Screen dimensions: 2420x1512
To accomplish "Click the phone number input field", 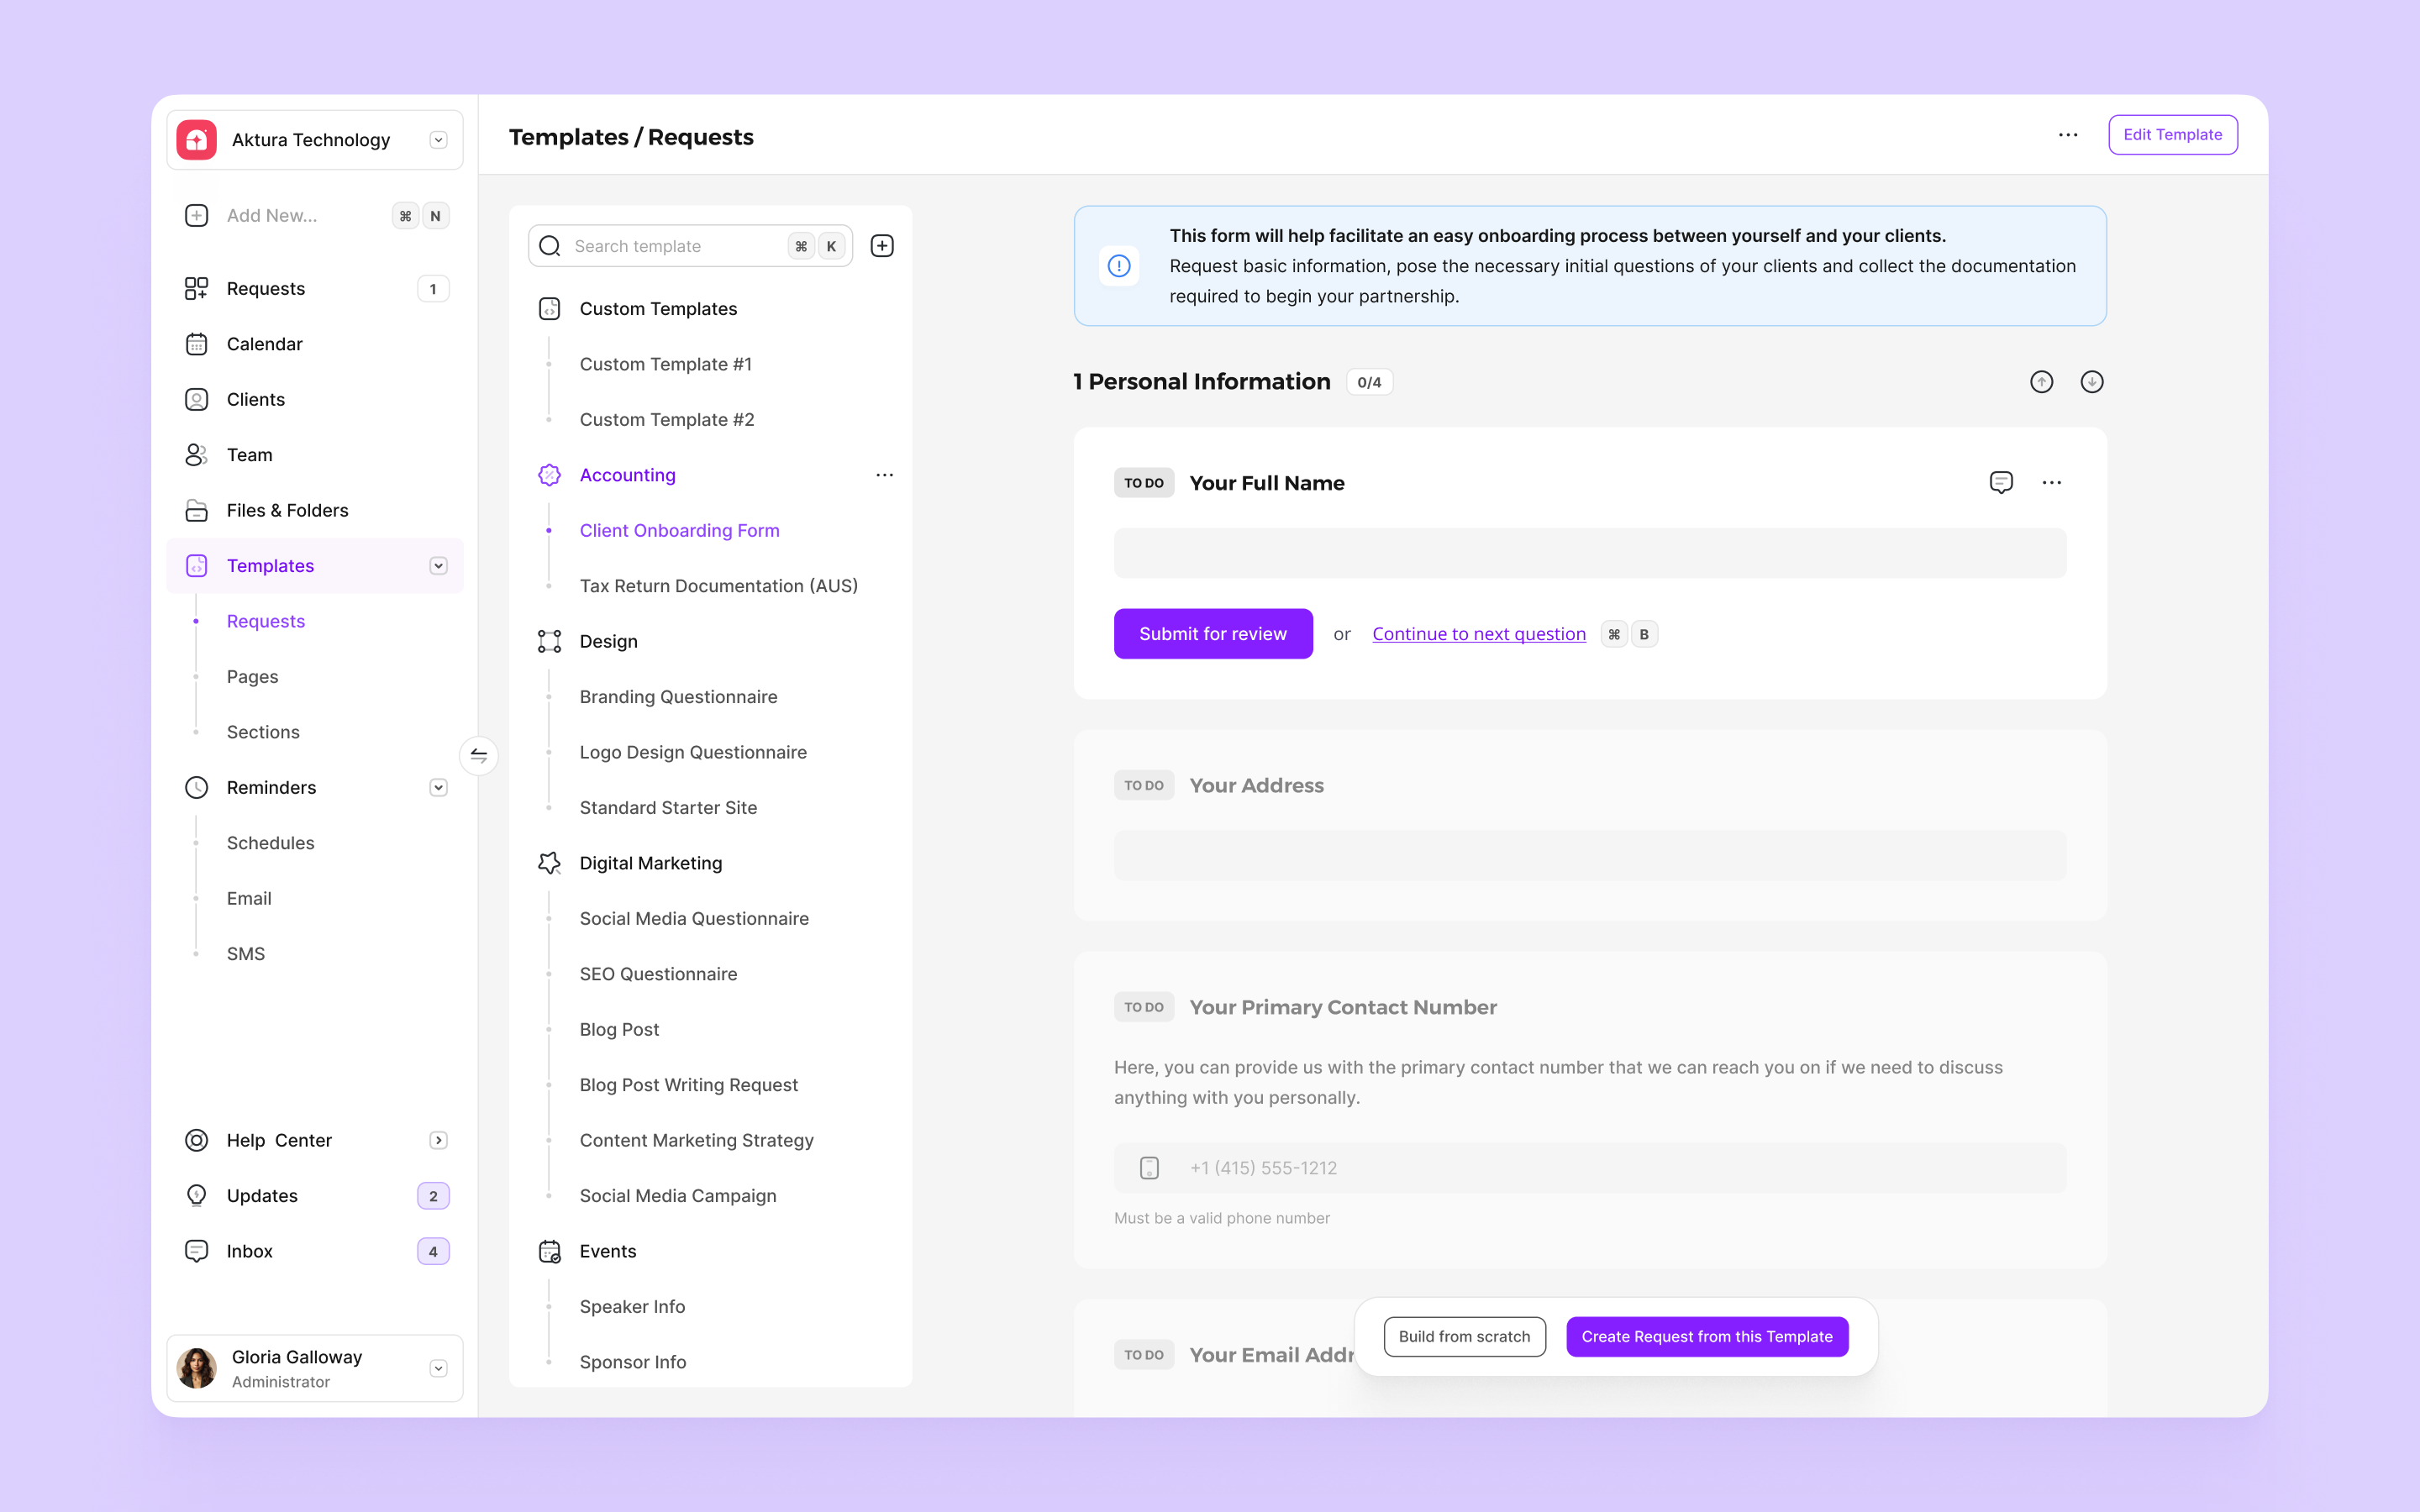I will [1590, 1168].
